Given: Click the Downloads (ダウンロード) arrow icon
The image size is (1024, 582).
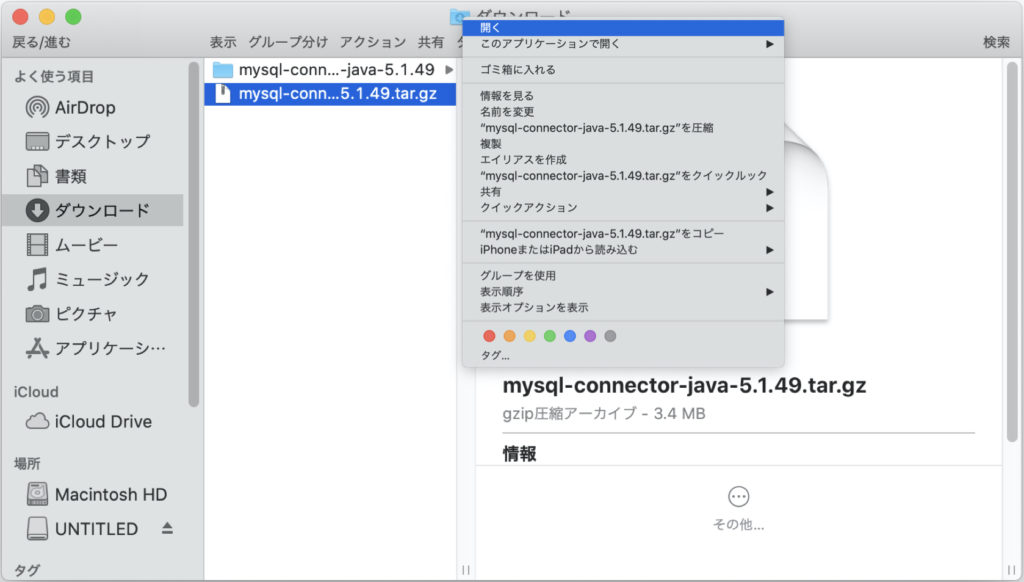Looking at the screenshot, I should 37,210.
